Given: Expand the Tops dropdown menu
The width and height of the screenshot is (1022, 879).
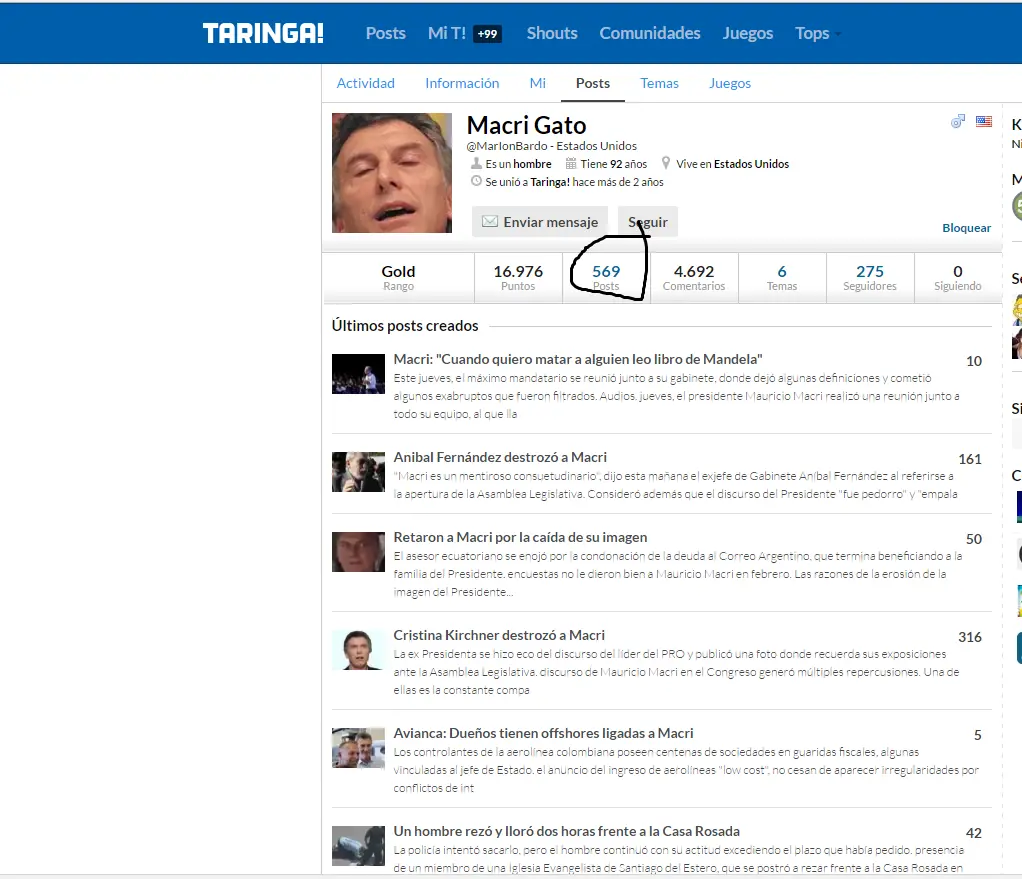Looking at the screenshot, I should click(817, 33).
